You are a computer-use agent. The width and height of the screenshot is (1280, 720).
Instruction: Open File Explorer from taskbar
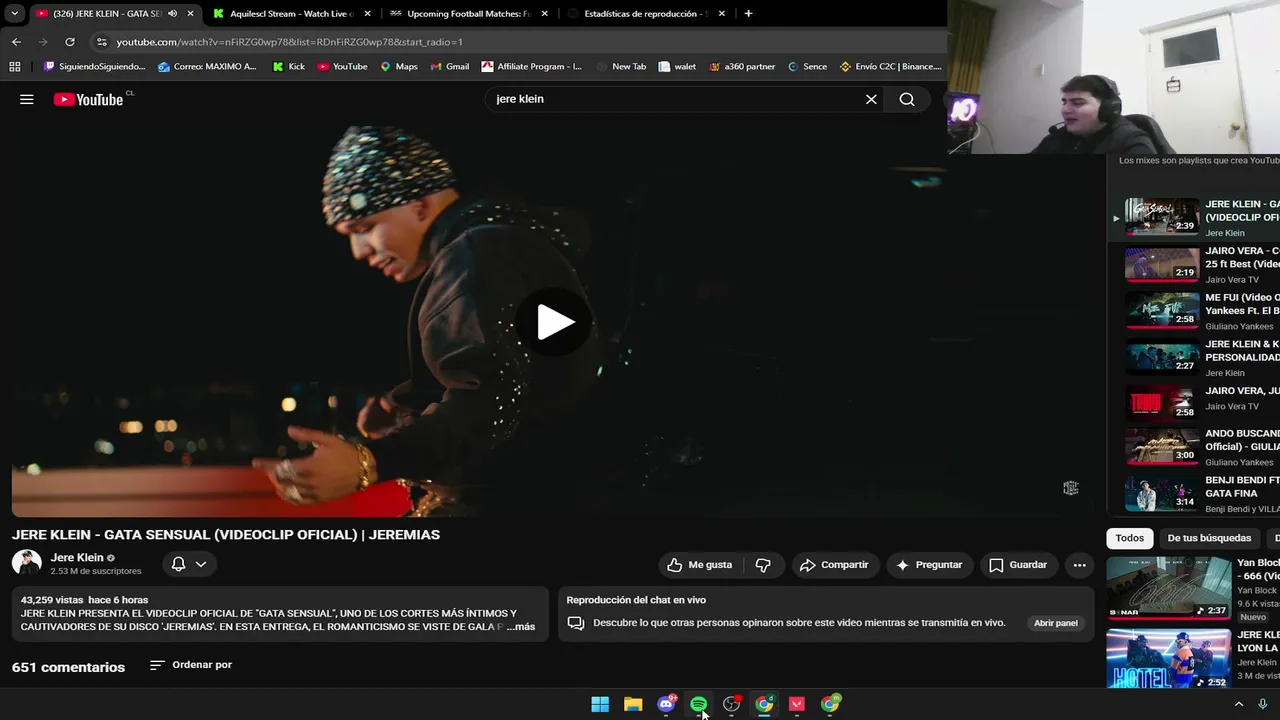[x=633, y=704]
